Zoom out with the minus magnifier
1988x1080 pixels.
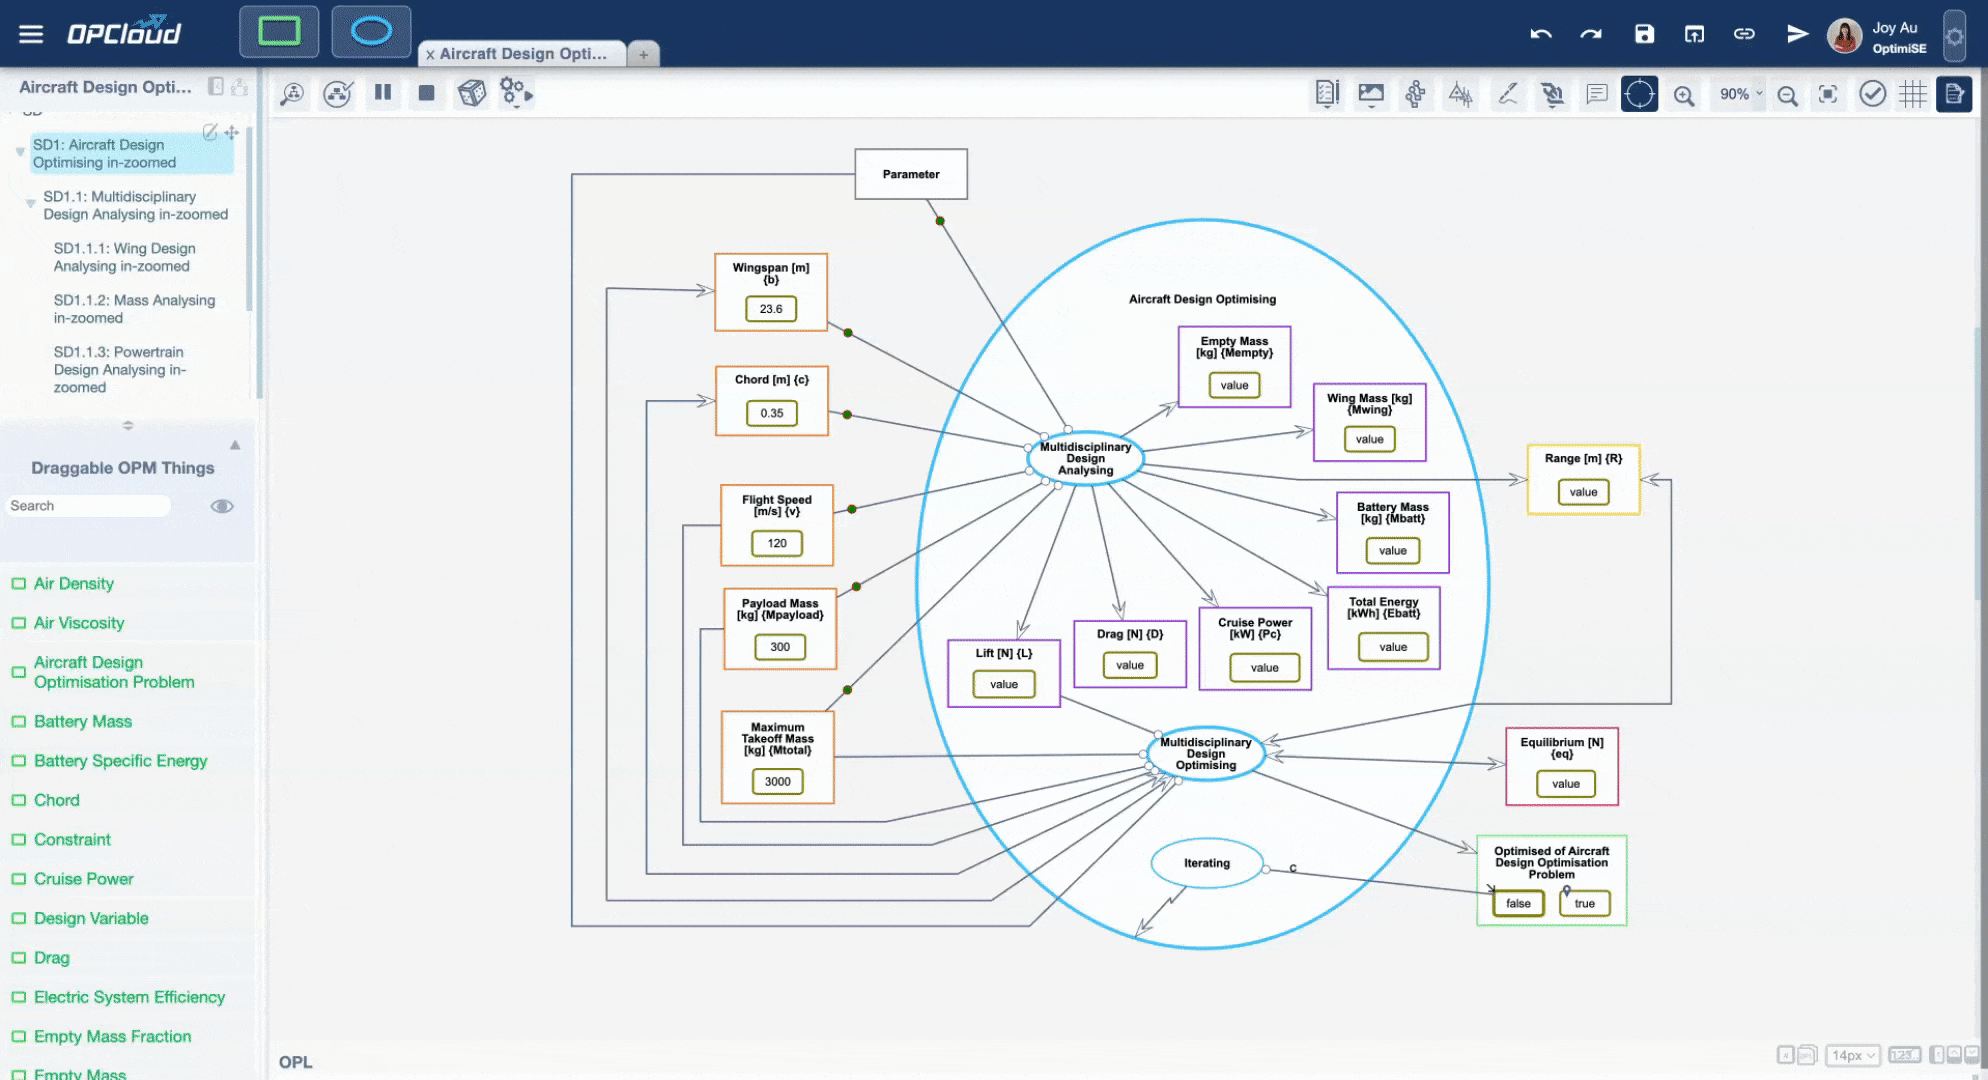[1787, 95]
